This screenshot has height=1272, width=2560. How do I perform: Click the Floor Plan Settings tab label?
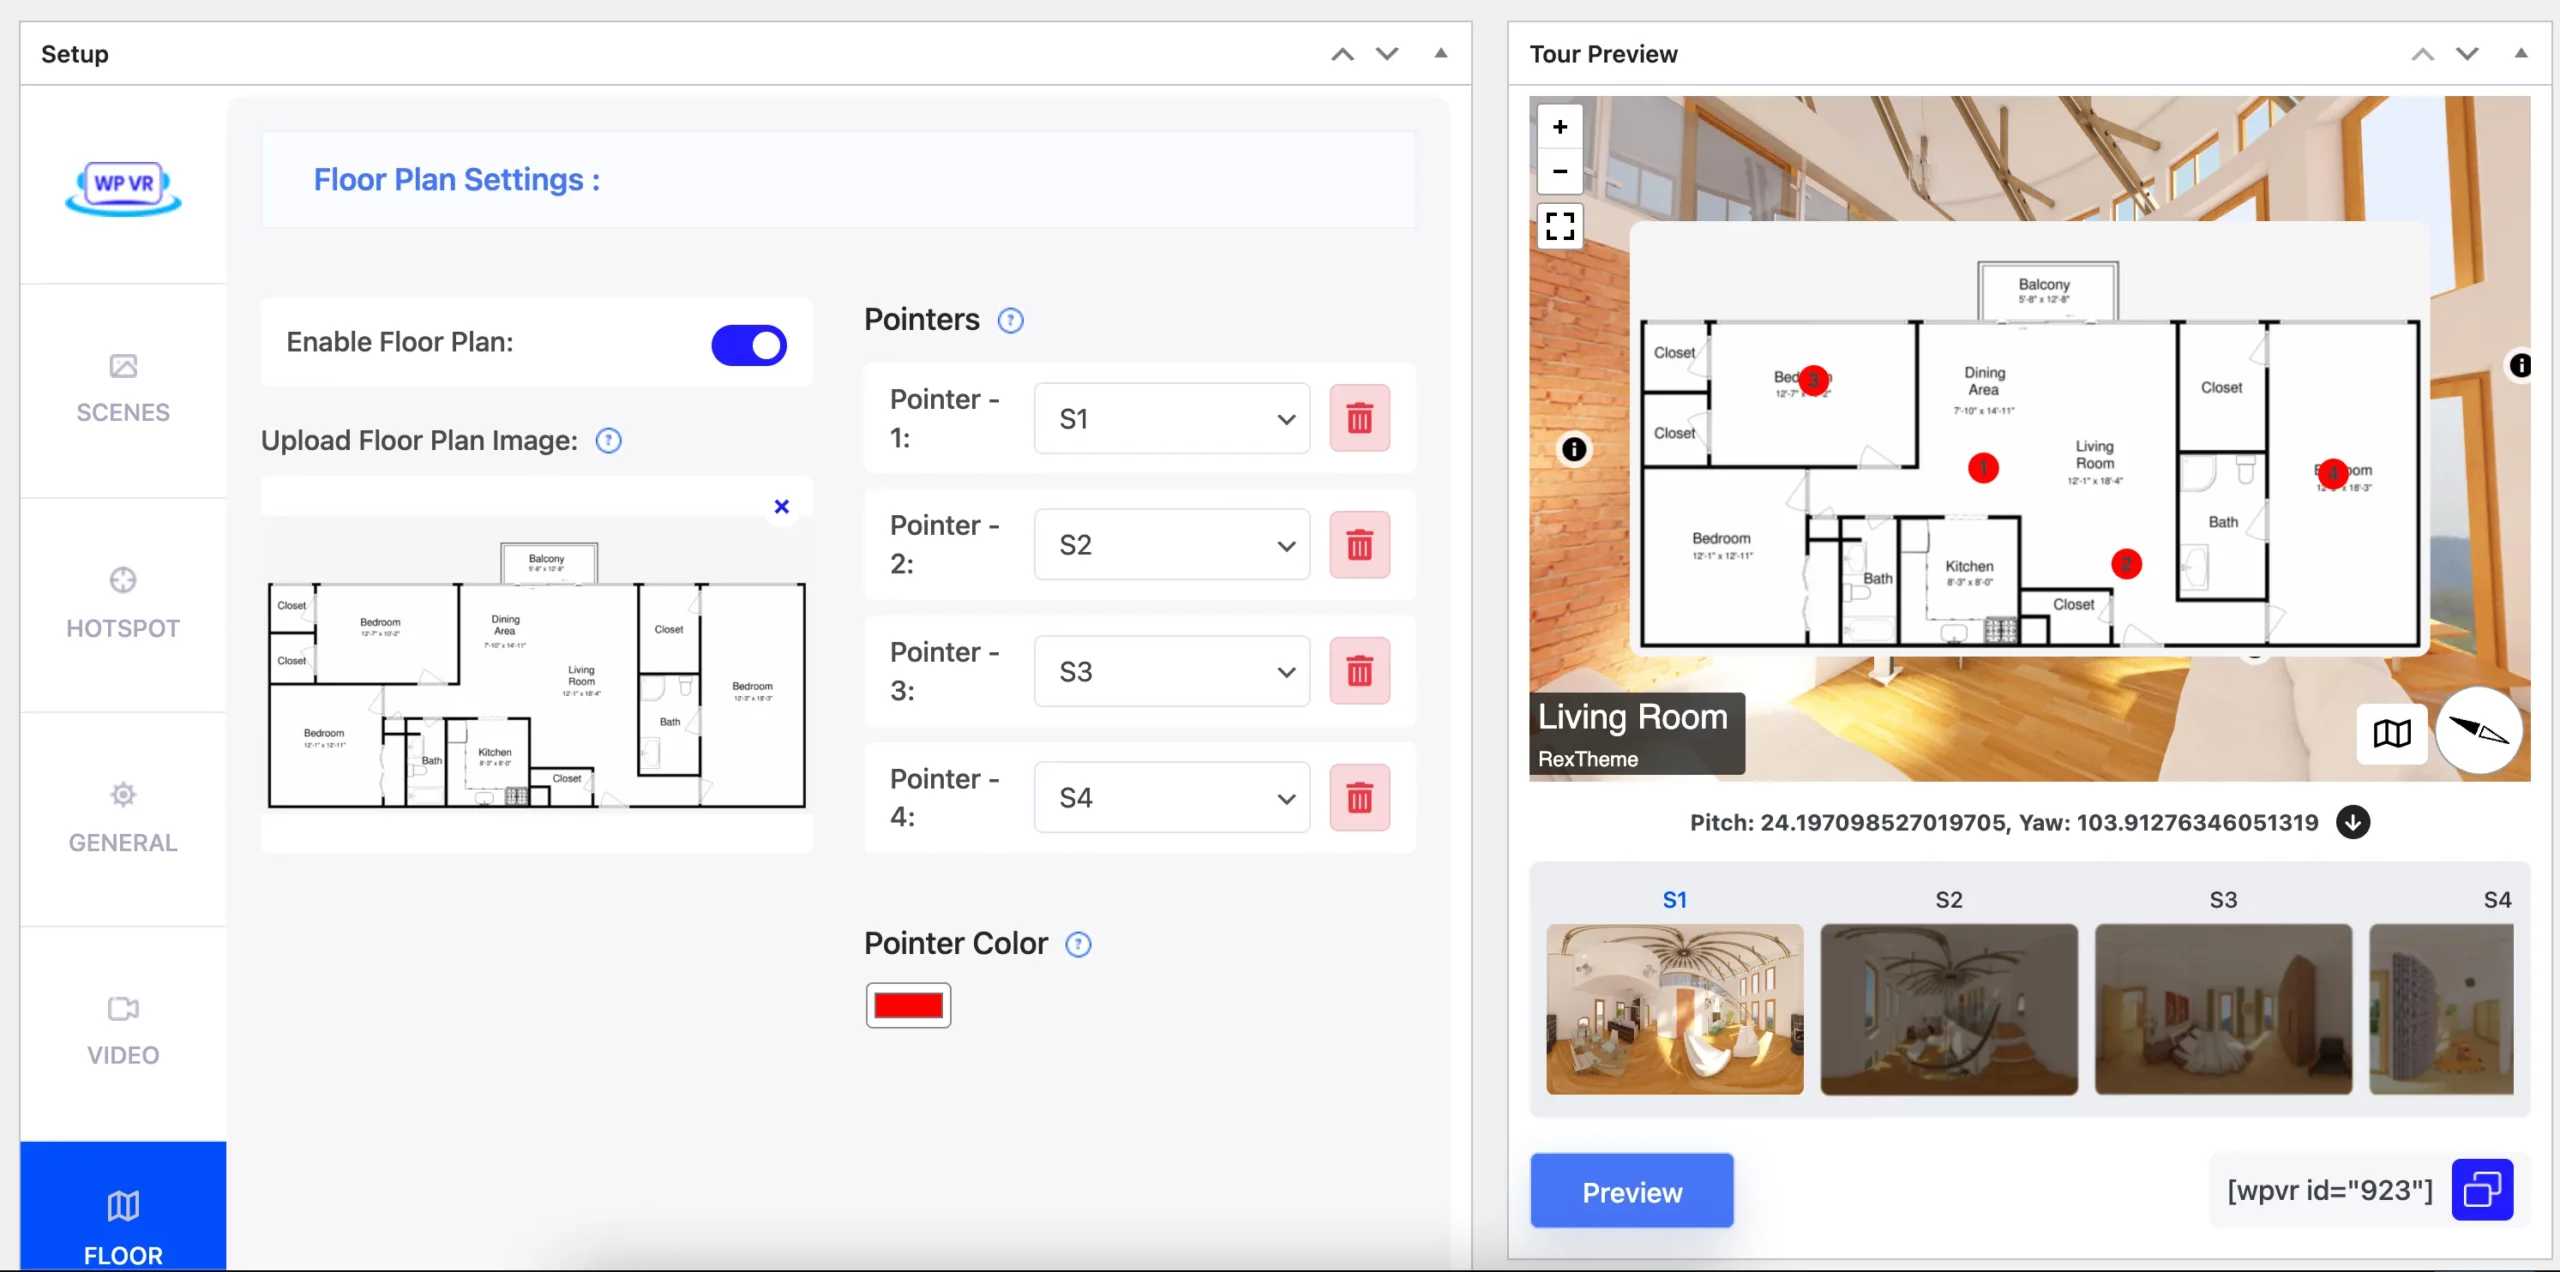pos(456,180)
